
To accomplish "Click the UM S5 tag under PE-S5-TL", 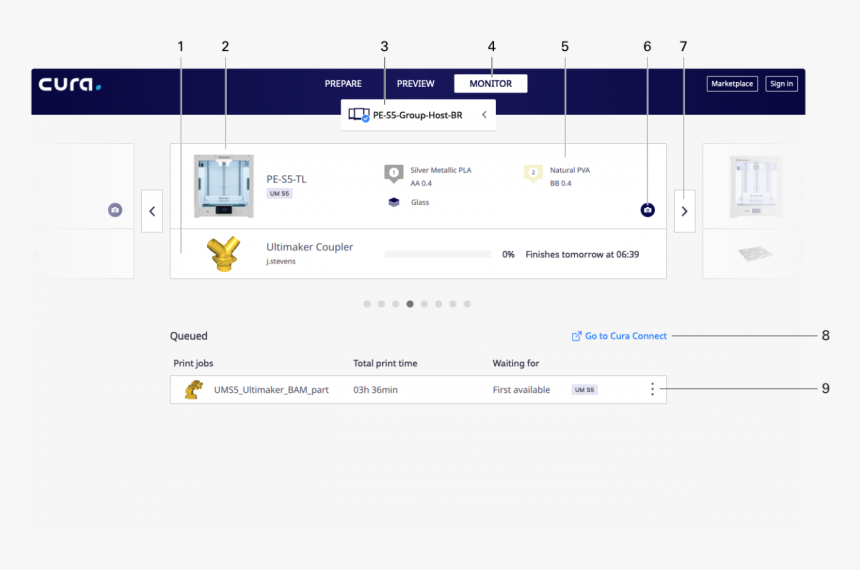I will [279, 193].
